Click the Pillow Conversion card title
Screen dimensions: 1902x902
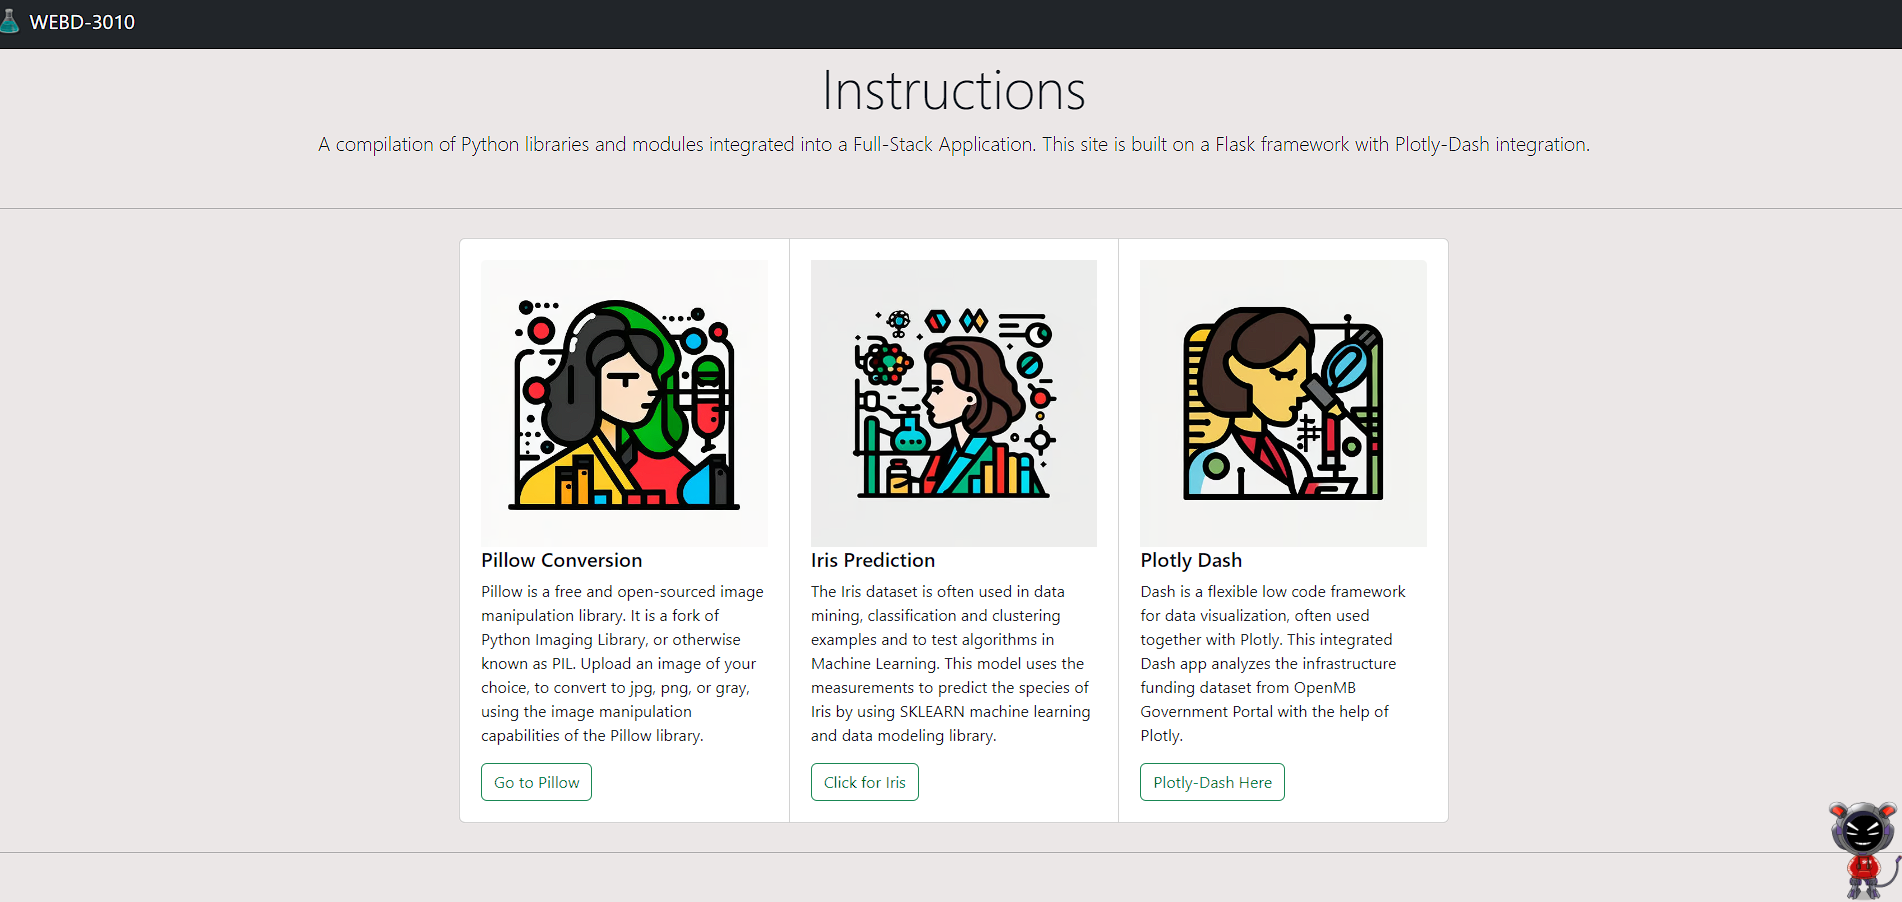click(561, 560)
